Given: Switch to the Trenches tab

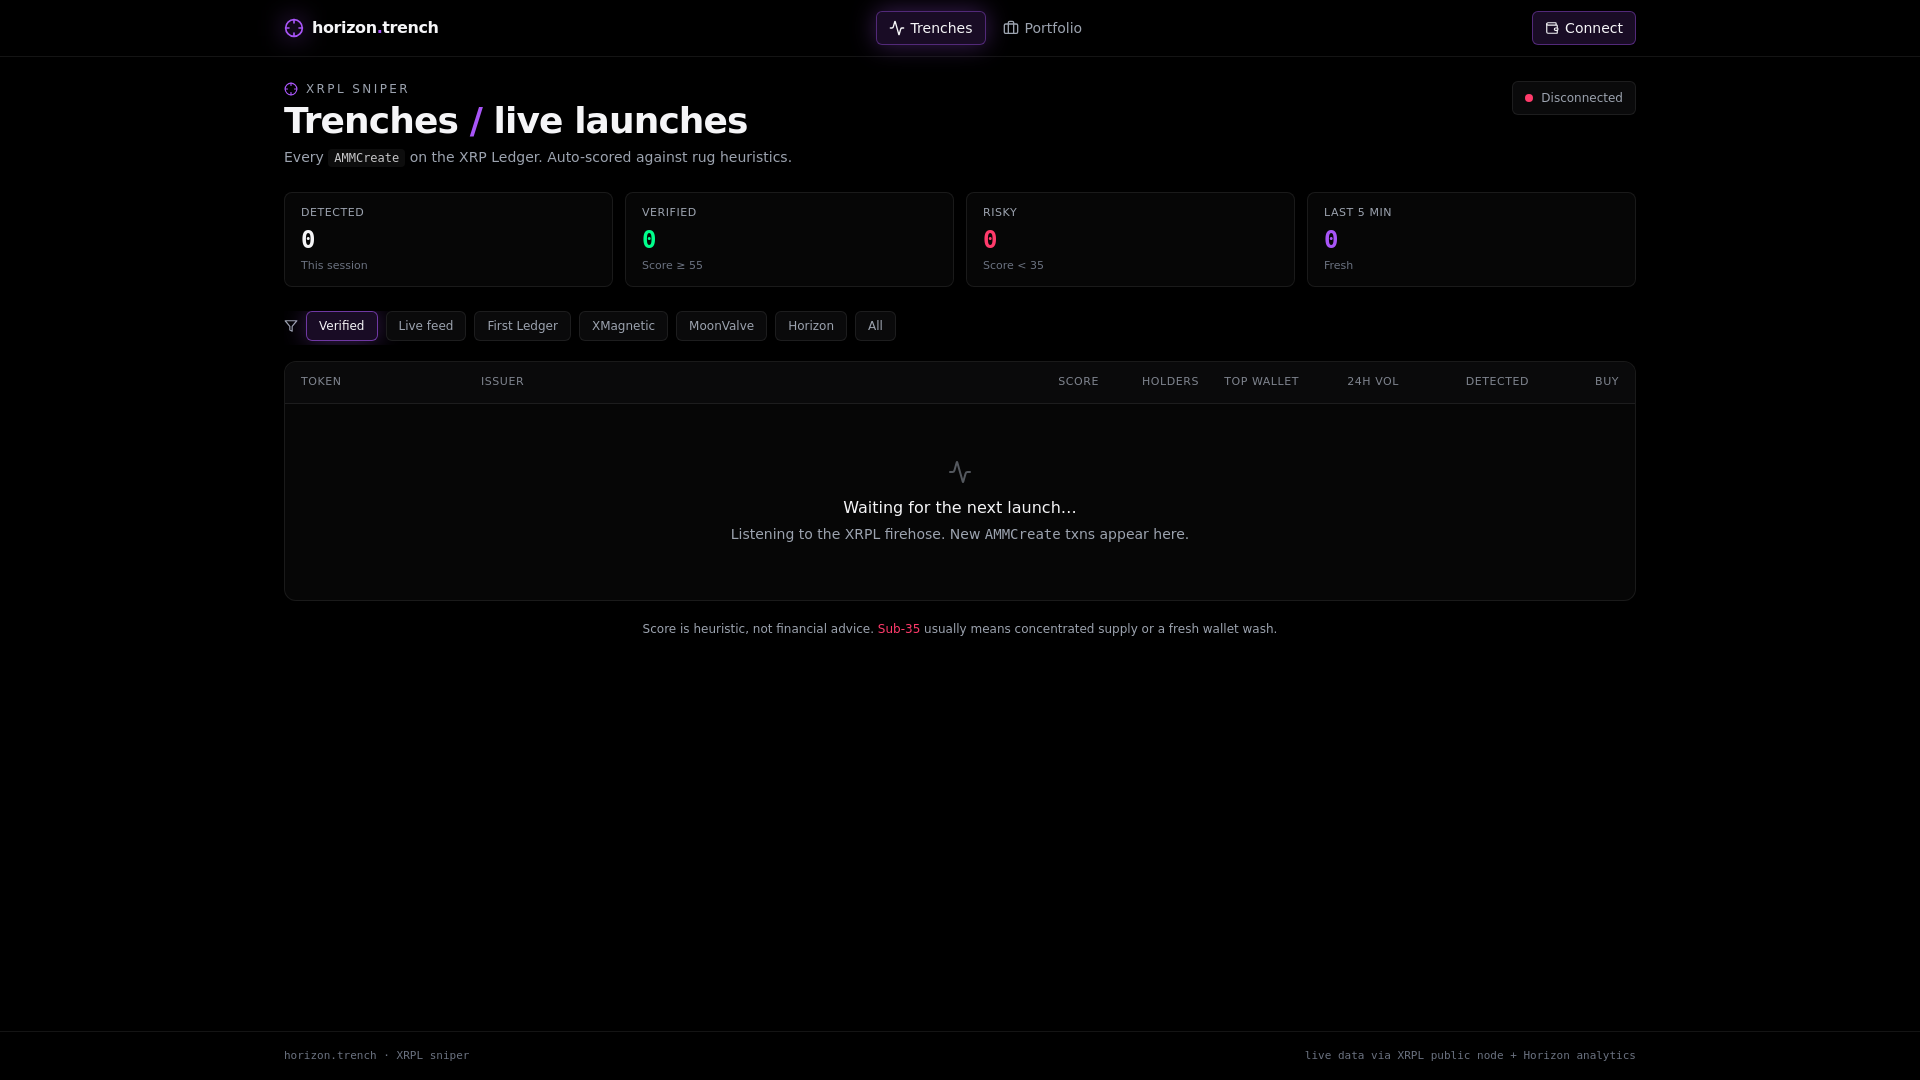Looking at the screenshot, I should click(931, 28).
